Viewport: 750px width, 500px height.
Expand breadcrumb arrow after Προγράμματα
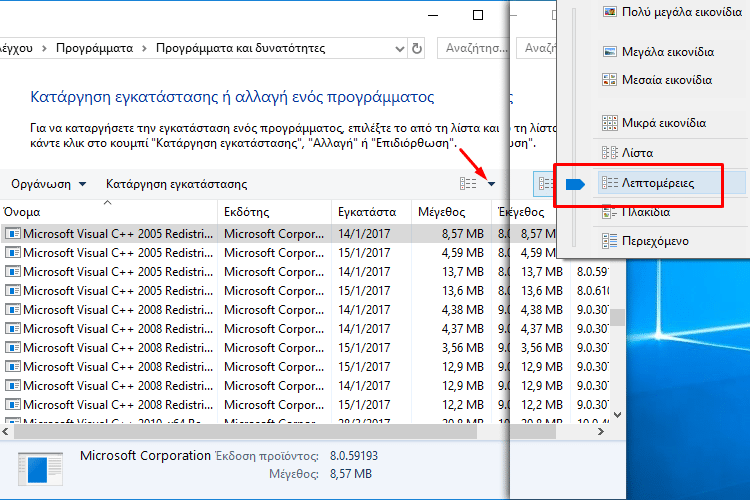(x=144, y=48)
